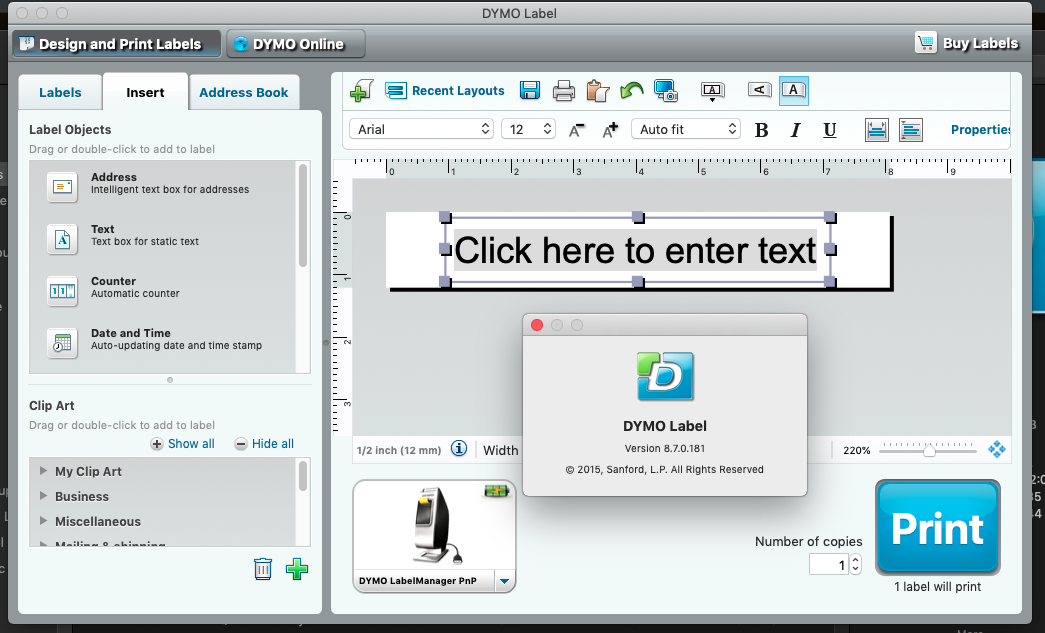Viewport: 1045px width, 633px height.
Task: Open the Properties link
Action: [980, 130]
